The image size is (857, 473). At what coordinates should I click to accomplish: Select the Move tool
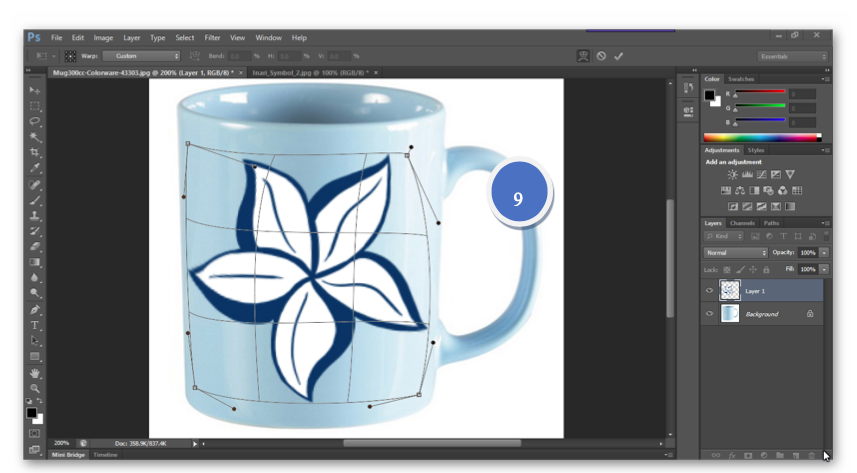tap(35, 91)
